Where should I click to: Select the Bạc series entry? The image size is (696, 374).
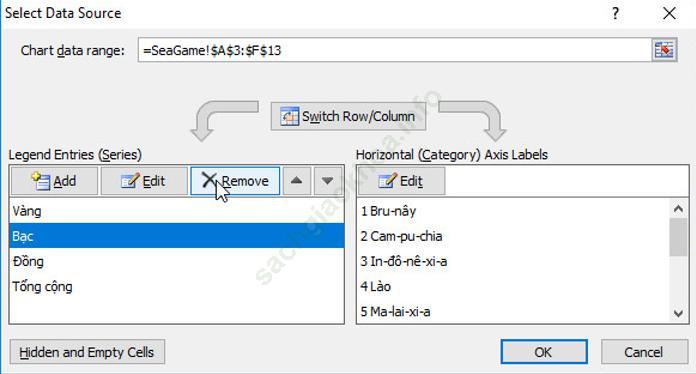[x=176, y=236]
